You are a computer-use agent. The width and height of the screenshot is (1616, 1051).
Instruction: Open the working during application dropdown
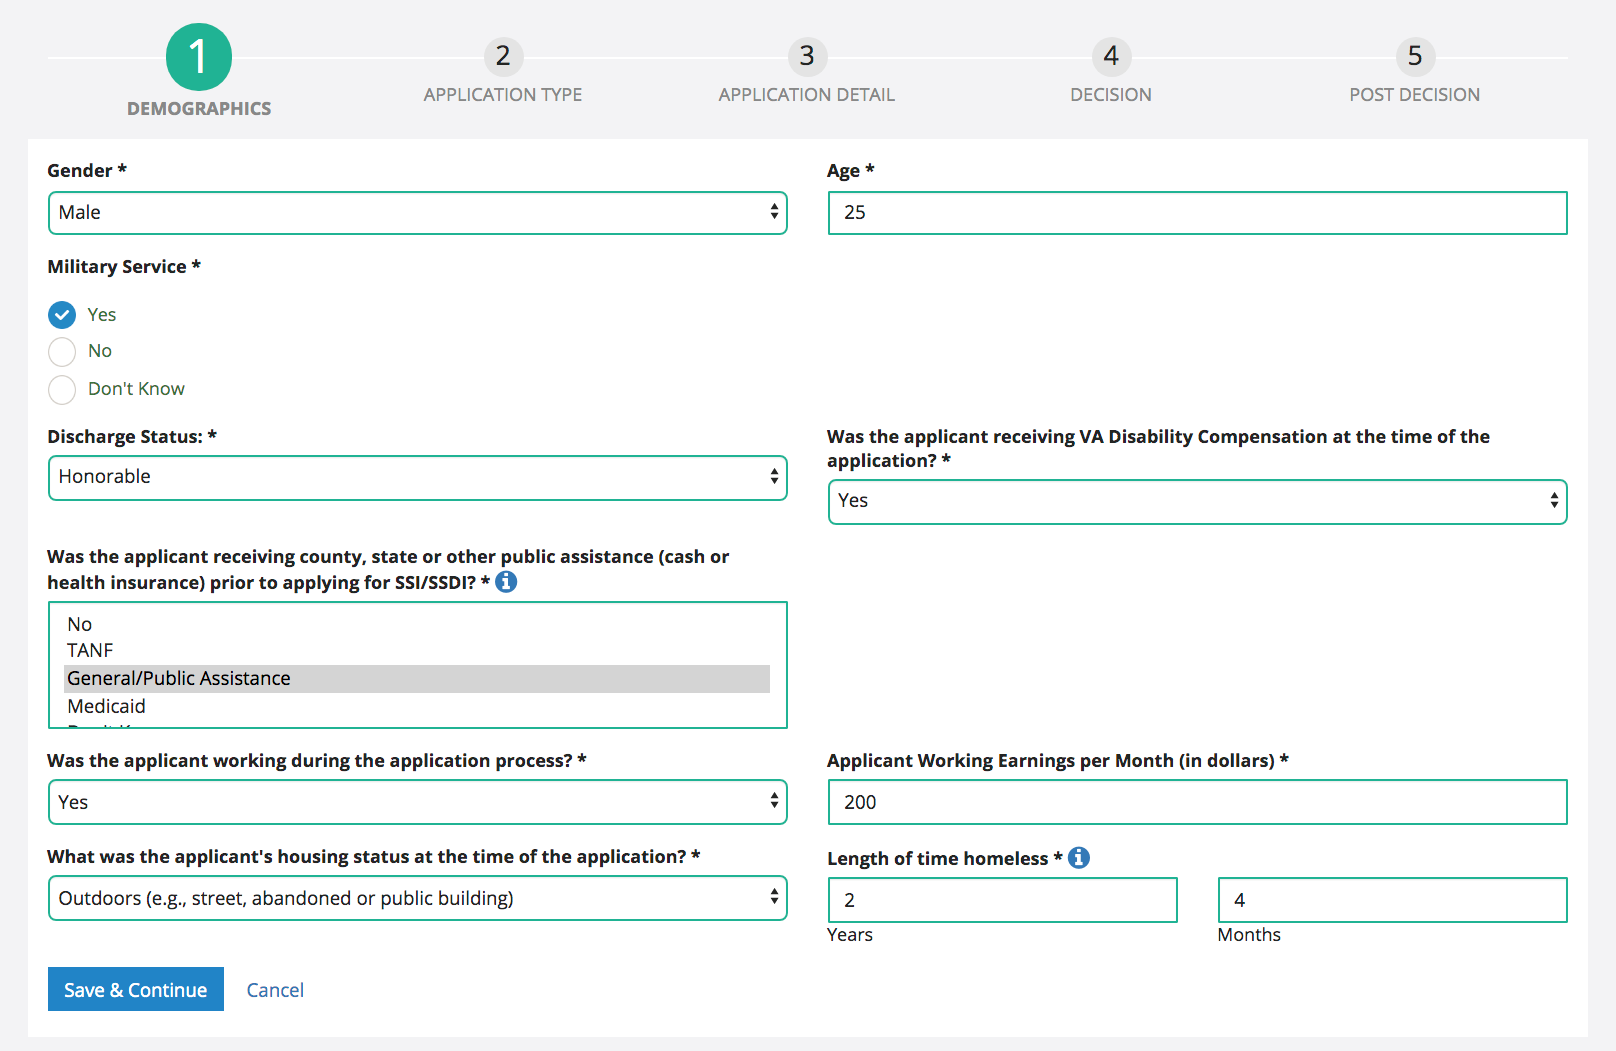click(x=418, y=802)
